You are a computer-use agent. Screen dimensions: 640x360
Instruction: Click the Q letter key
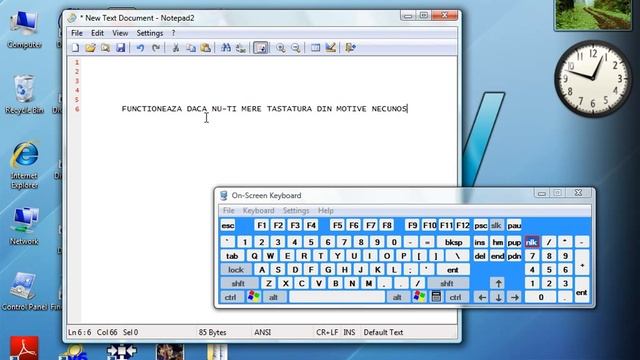pyautogui.click(x=254, y=256)
